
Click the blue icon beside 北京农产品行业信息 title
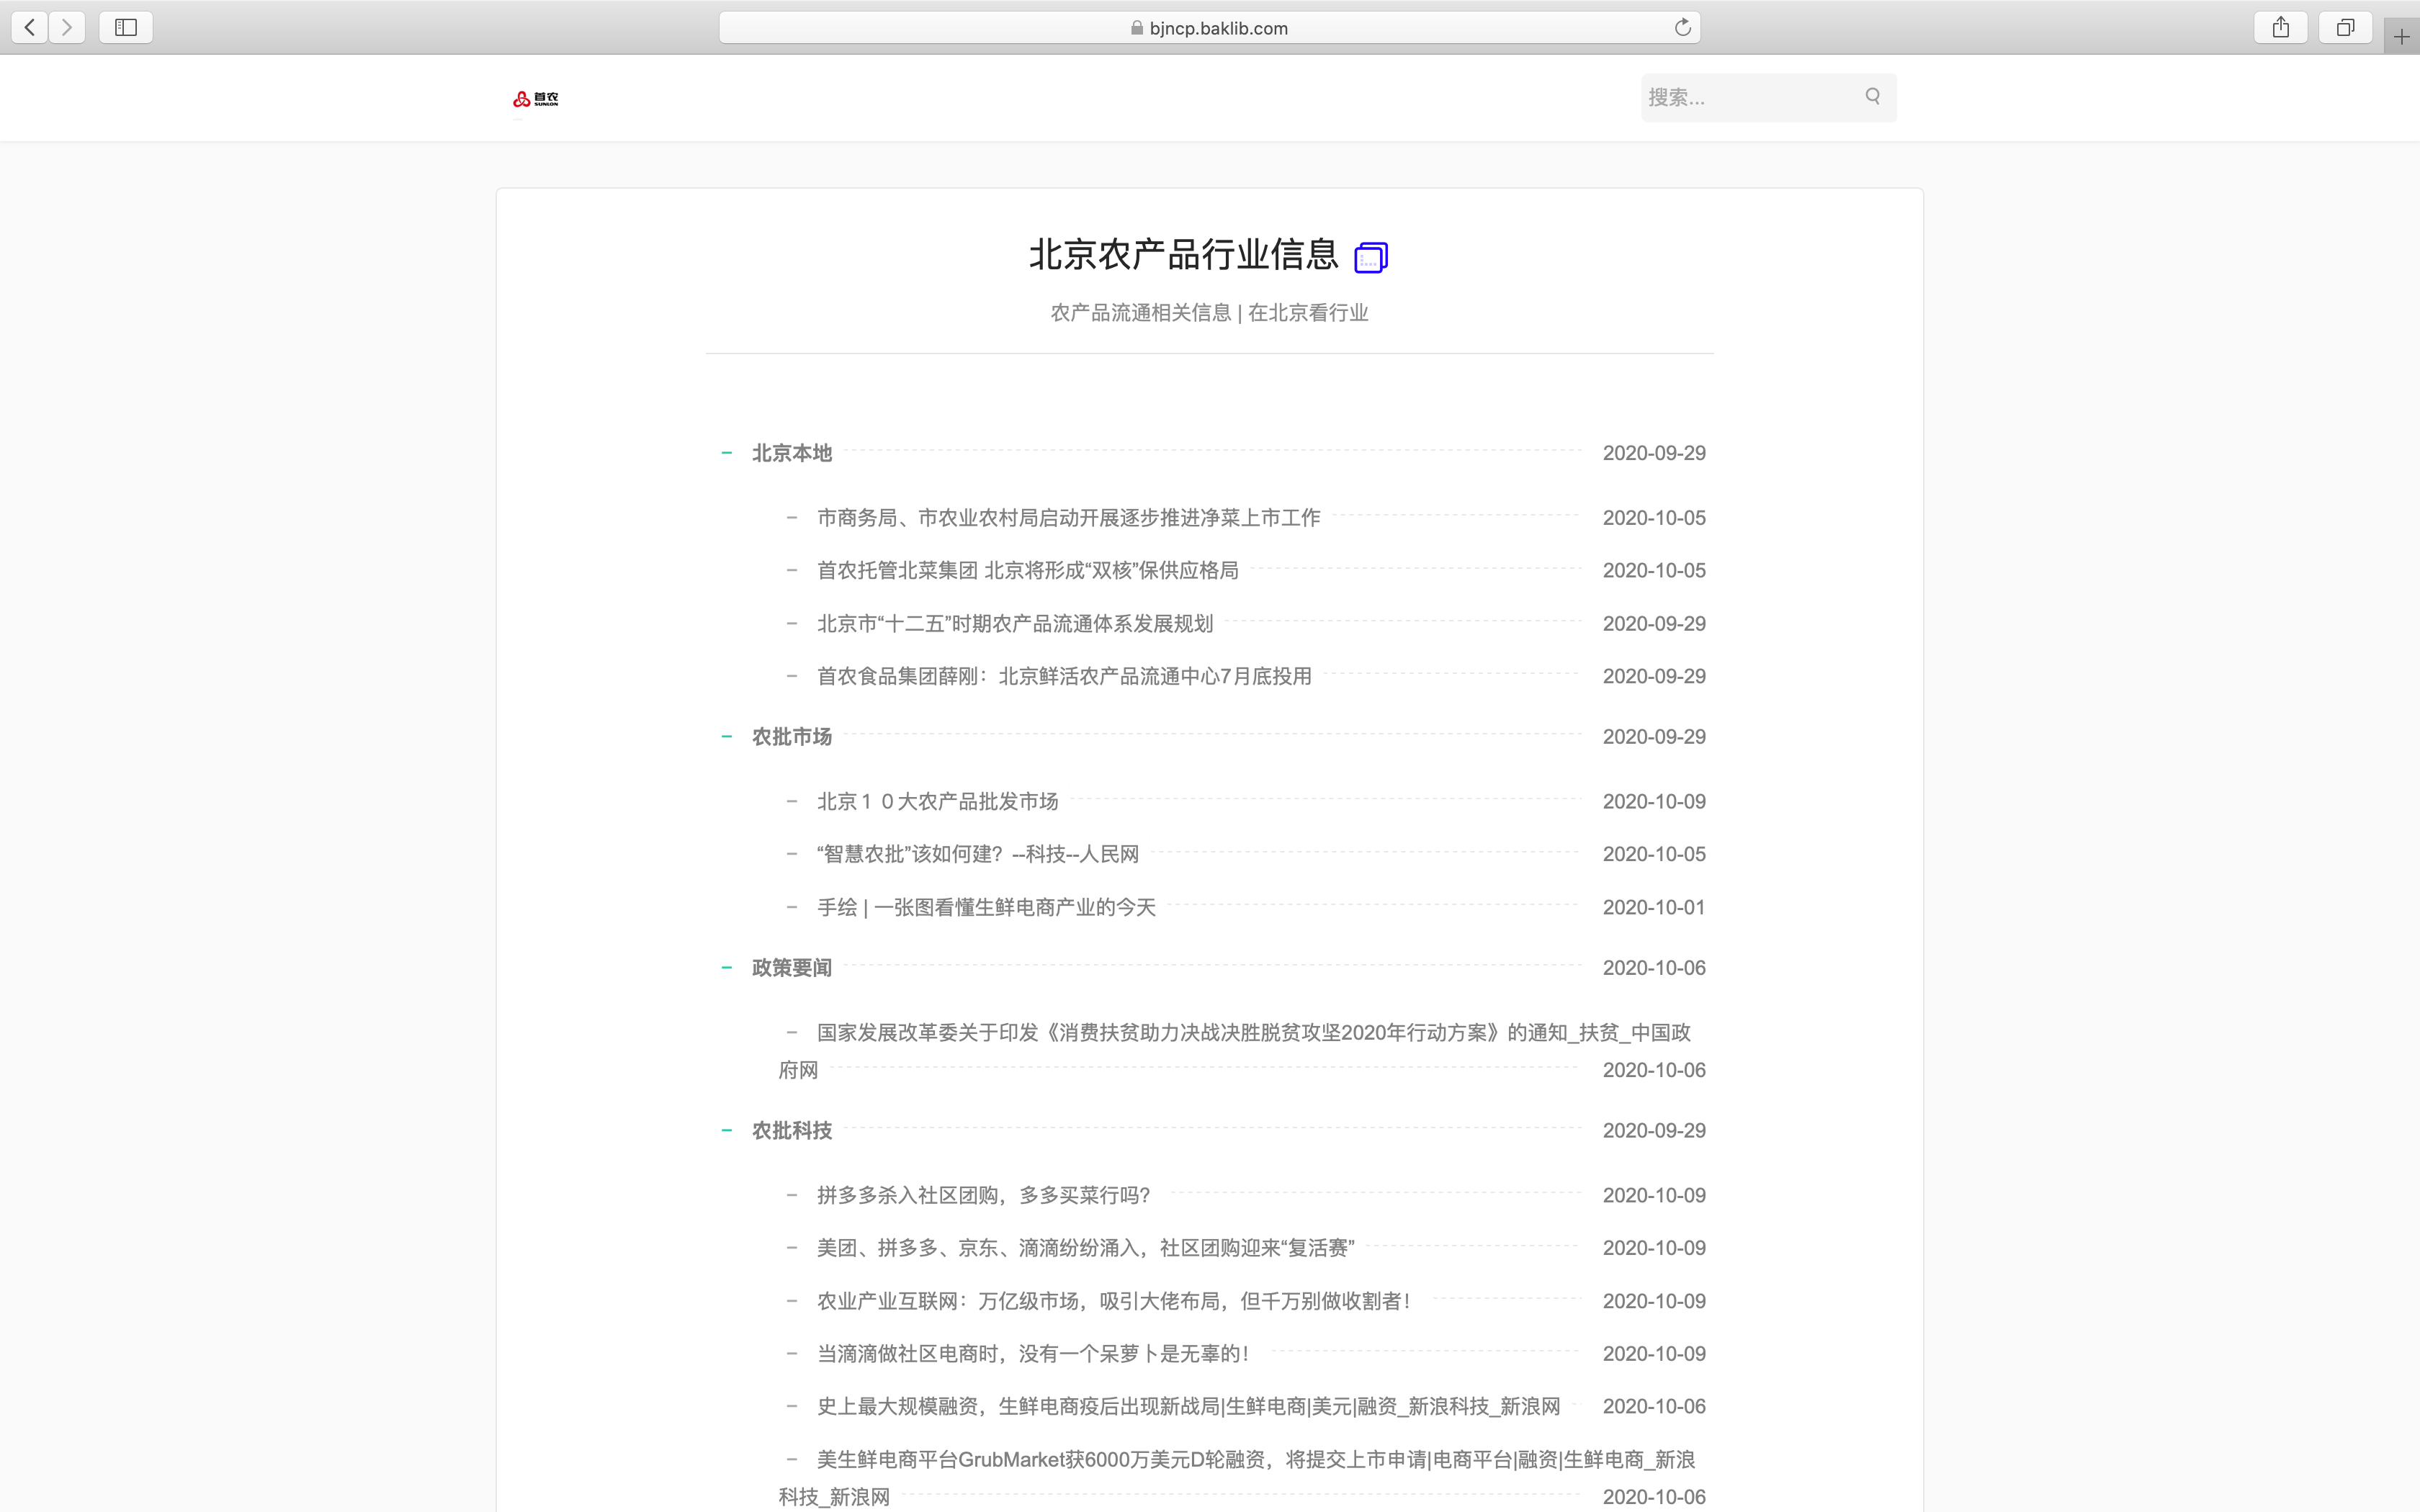[x=1370, y=257]
